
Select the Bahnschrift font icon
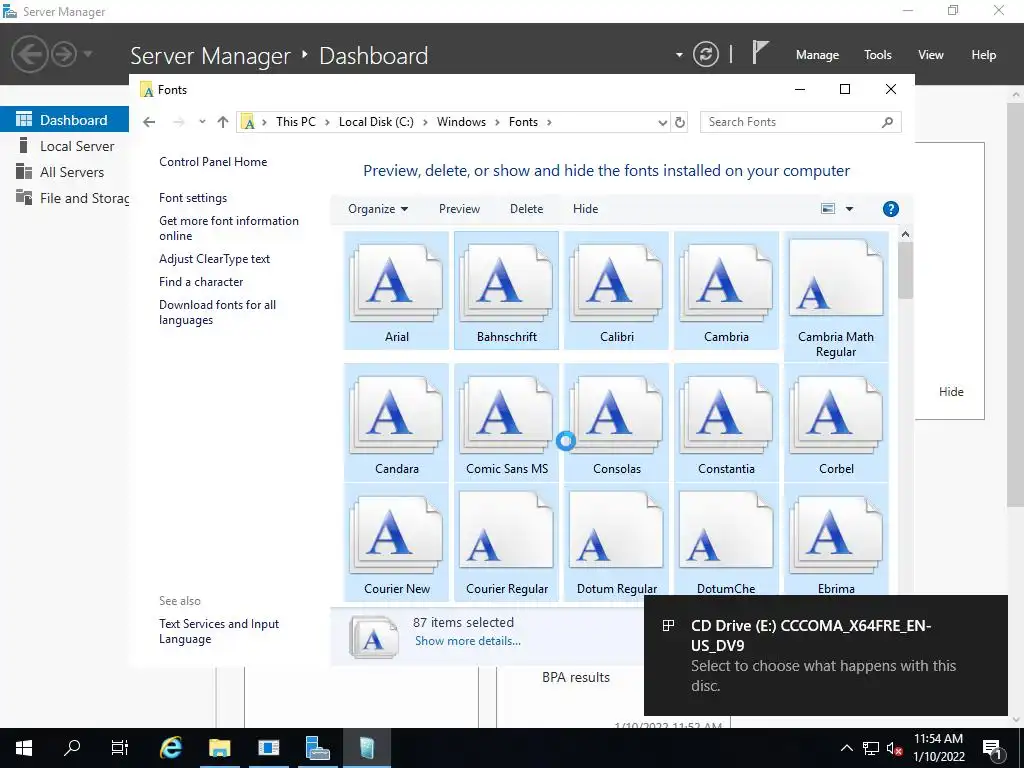tap(506, 291)
